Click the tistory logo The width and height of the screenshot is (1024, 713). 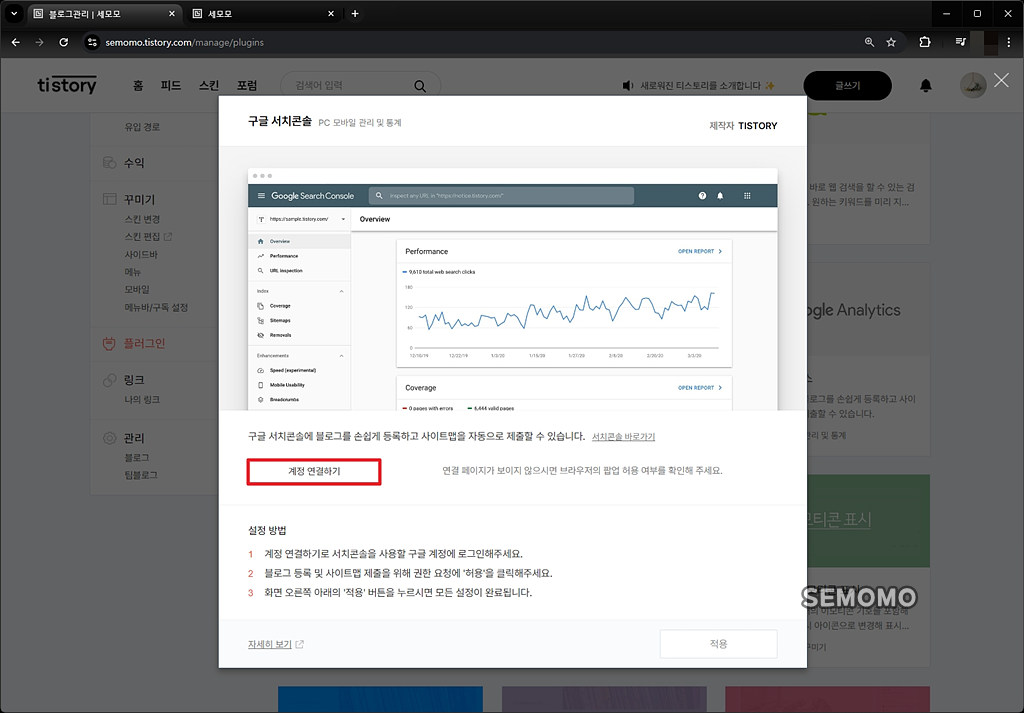click(x=67, y=85)
